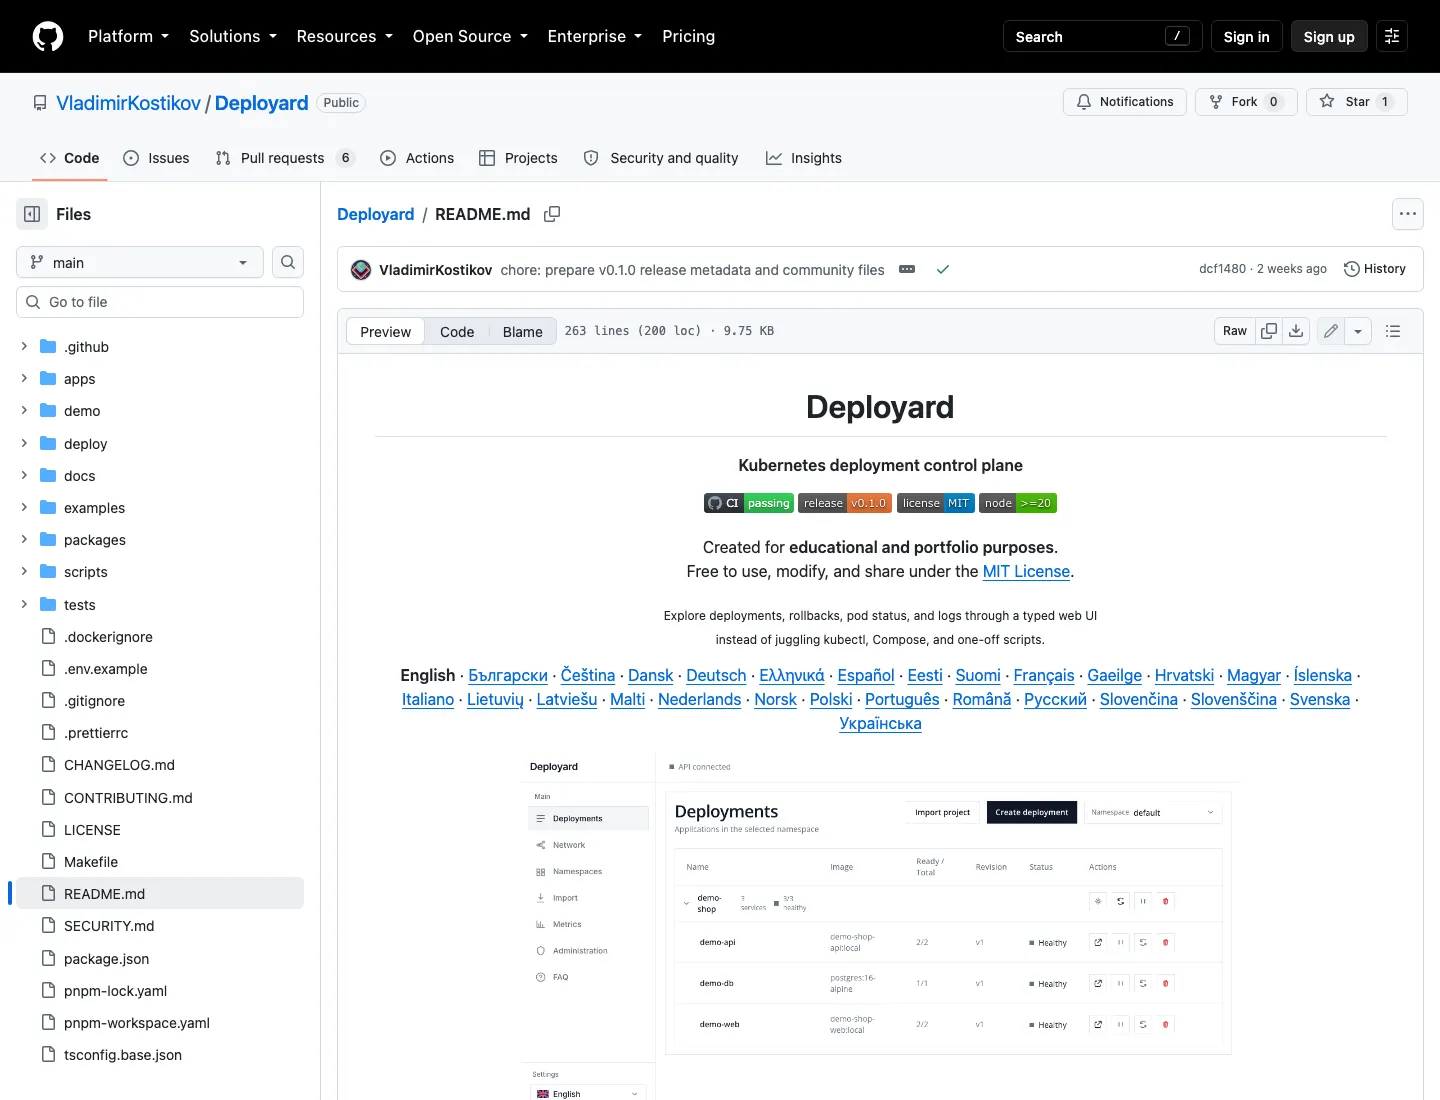Open the release v0.1.0 badge
This screenshot has width=1440, height=1100.
tap(845, 503)
